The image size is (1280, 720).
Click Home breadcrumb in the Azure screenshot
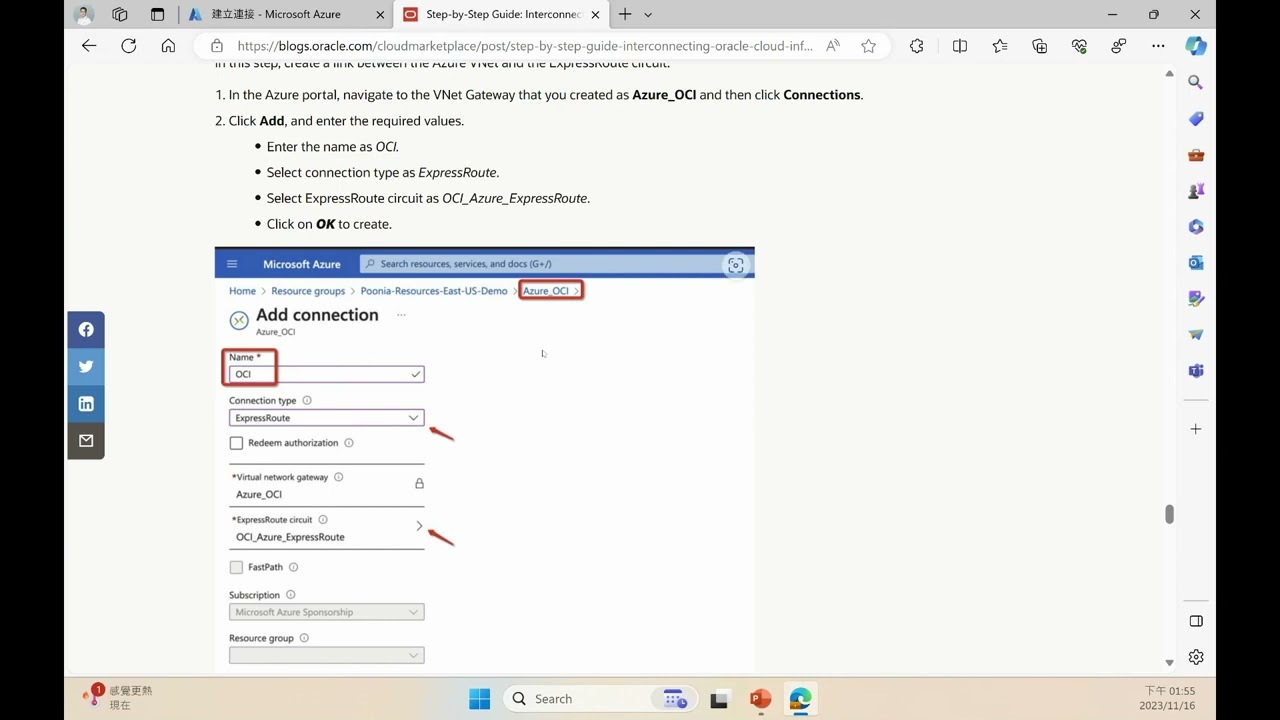[x=242, y=291]
